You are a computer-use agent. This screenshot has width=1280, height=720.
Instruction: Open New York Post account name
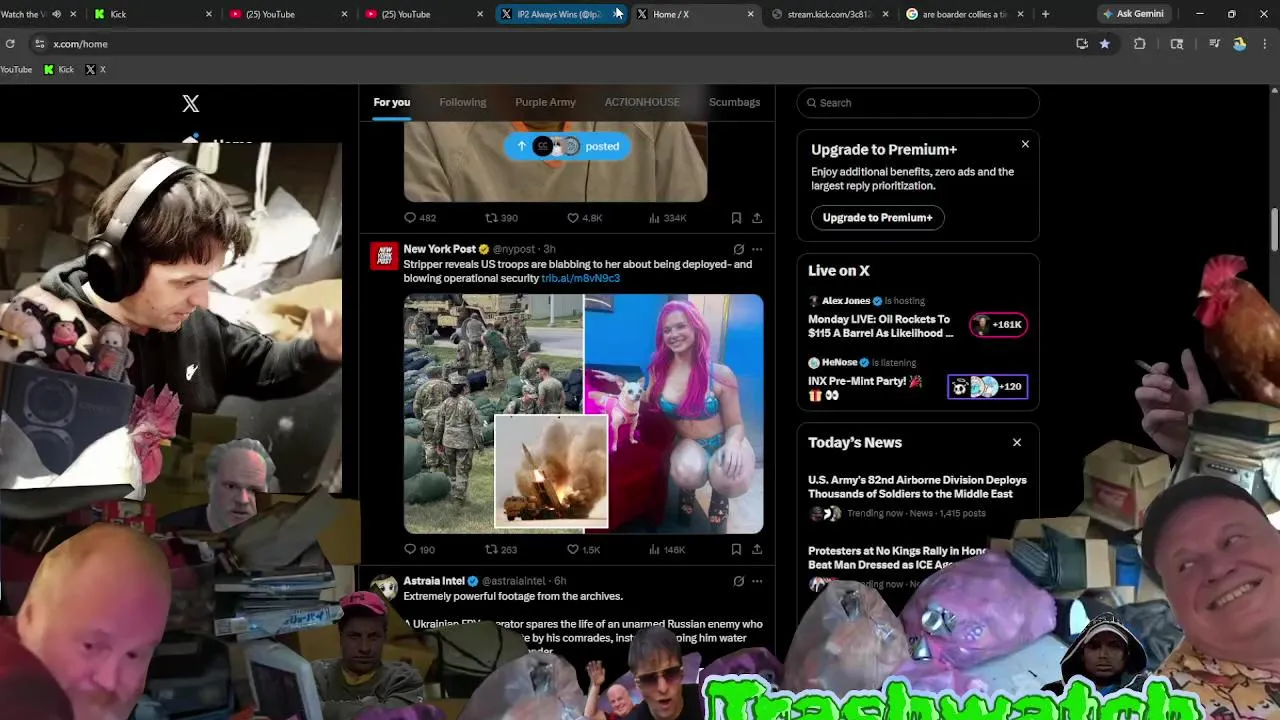pyautogui.click(x=439, y=249)
